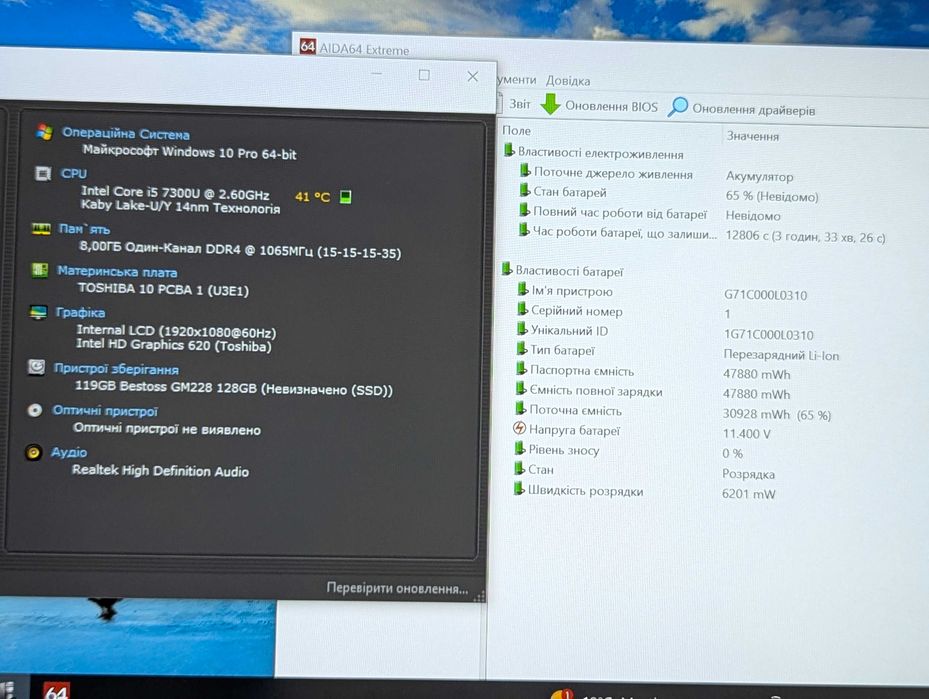The width and height of the screenshot is (929, 699).
Task: Click the value 6201 mW
Action: (x=748, y=493)
